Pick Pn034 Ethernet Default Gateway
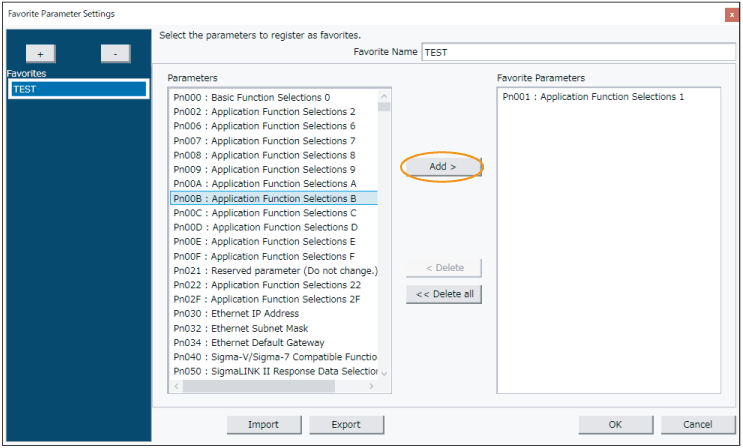The image size is (743, 448). [x=248, y=342]
